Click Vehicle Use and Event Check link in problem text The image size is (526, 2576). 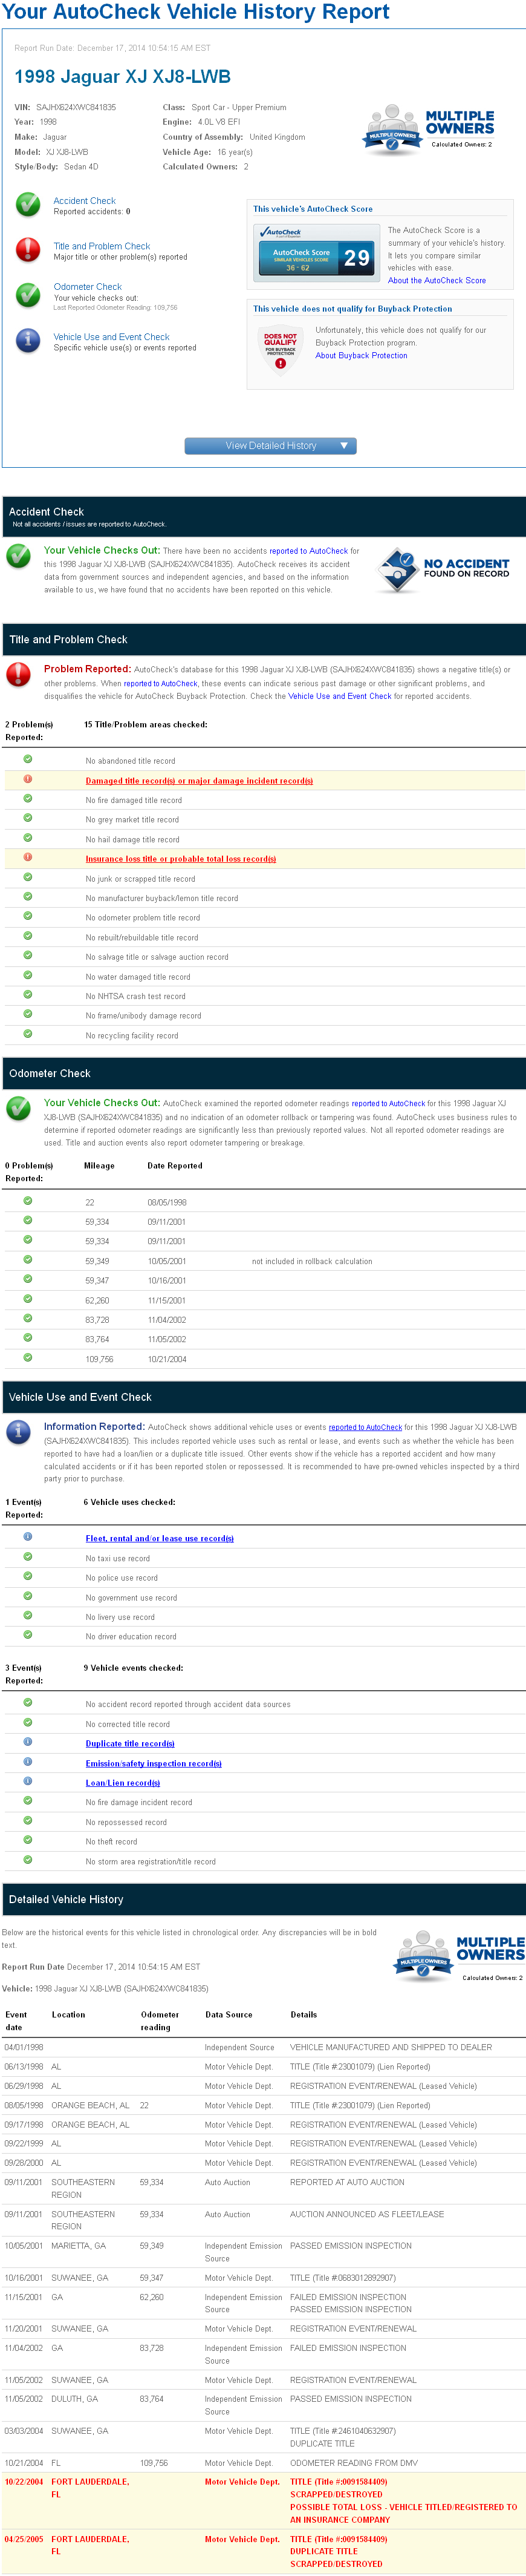[340, 696]
